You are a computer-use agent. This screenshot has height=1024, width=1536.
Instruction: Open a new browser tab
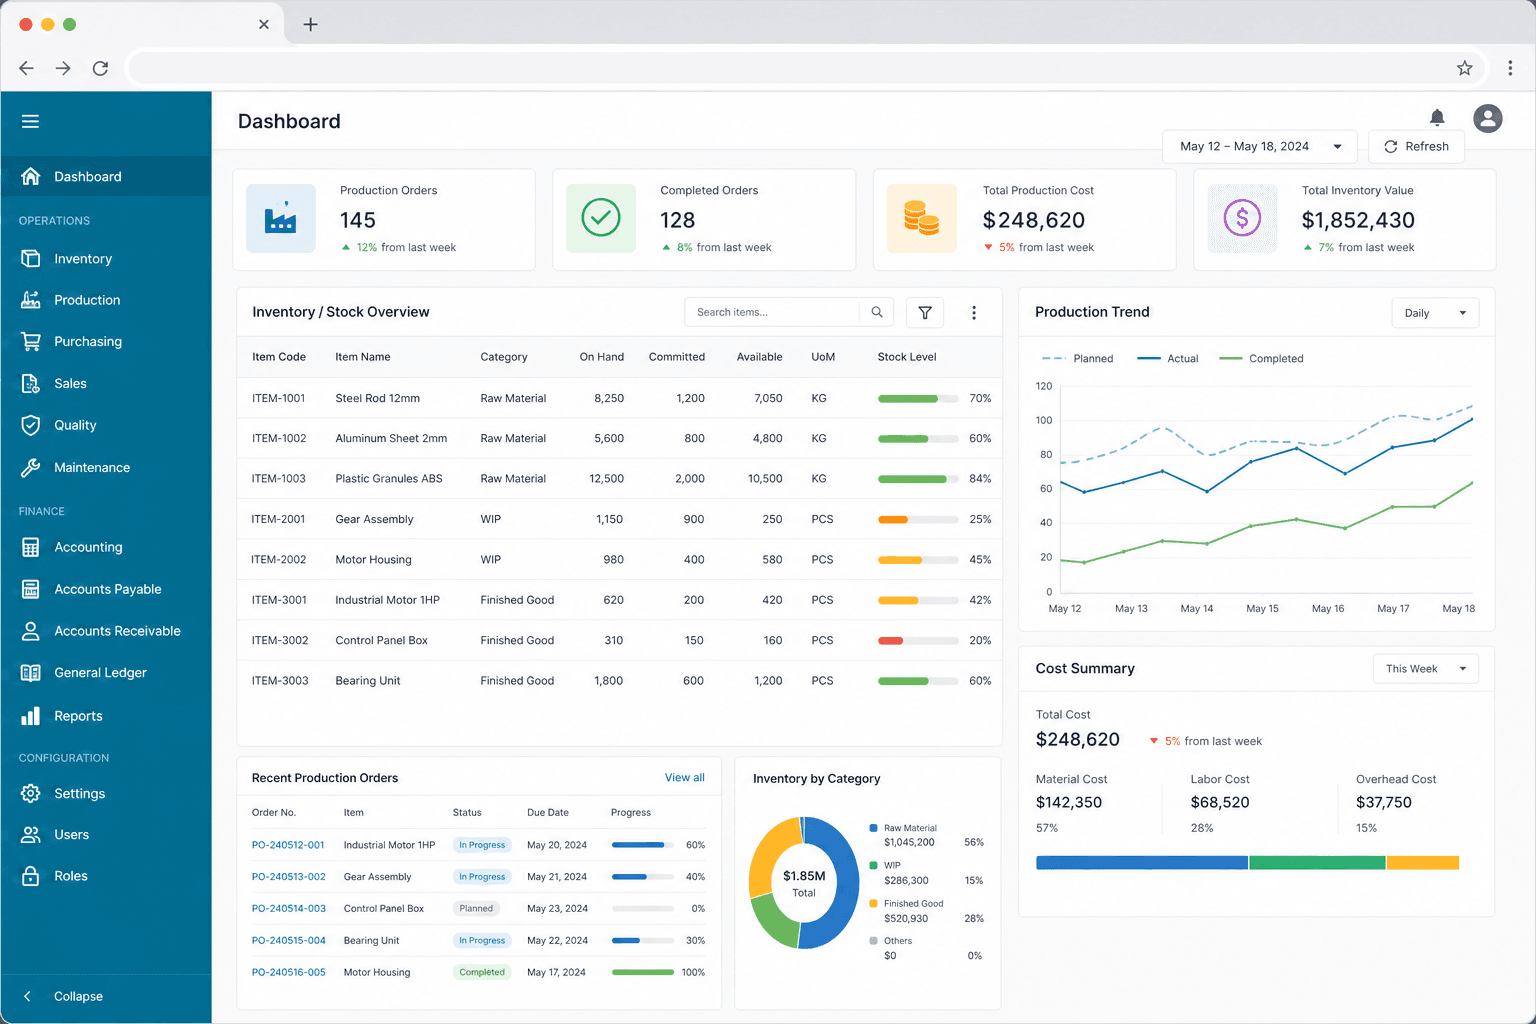coord(311,24)
